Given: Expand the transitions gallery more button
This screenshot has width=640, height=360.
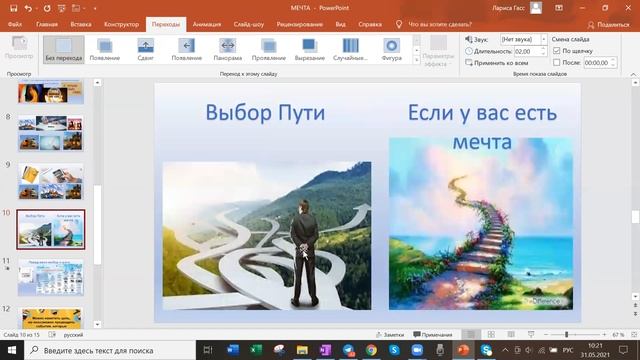Looking at the screenshot, I should [416, 60].
